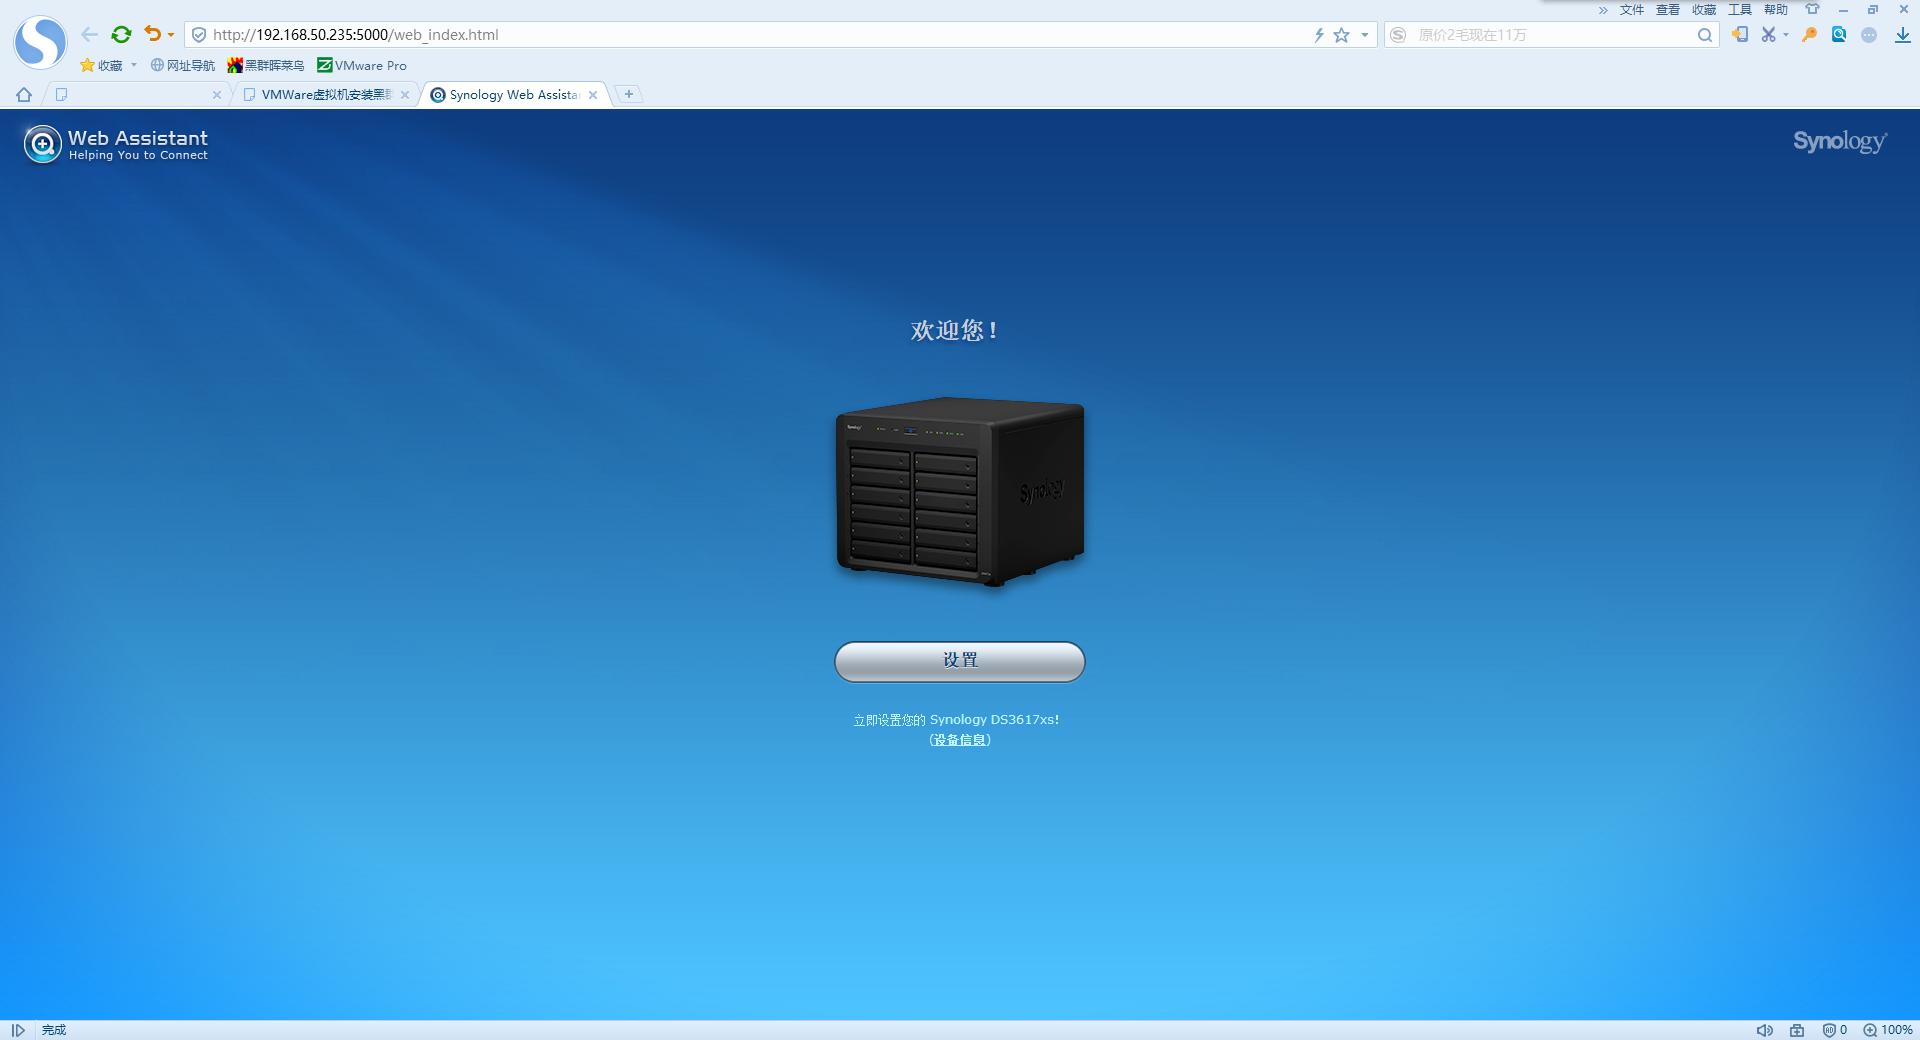
Task: Take a screenshot with the scissors icon
Action: tap(1768, 33)
